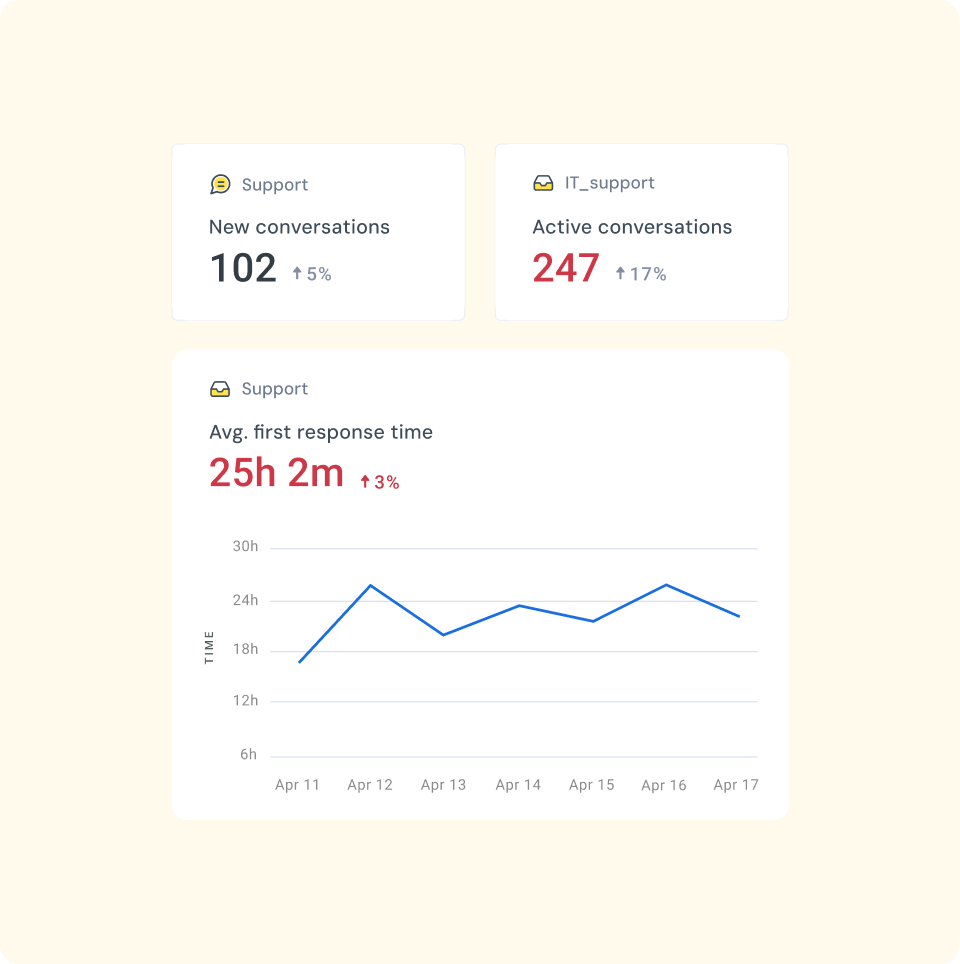Select the New conversations count 102

coord(243,269)
